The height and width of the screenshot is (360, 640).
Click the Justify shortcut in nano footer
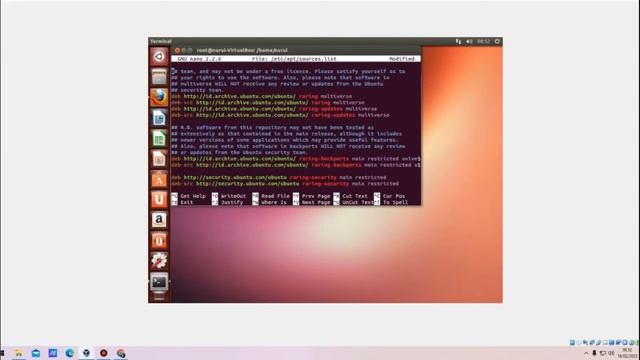coord(228,202)
